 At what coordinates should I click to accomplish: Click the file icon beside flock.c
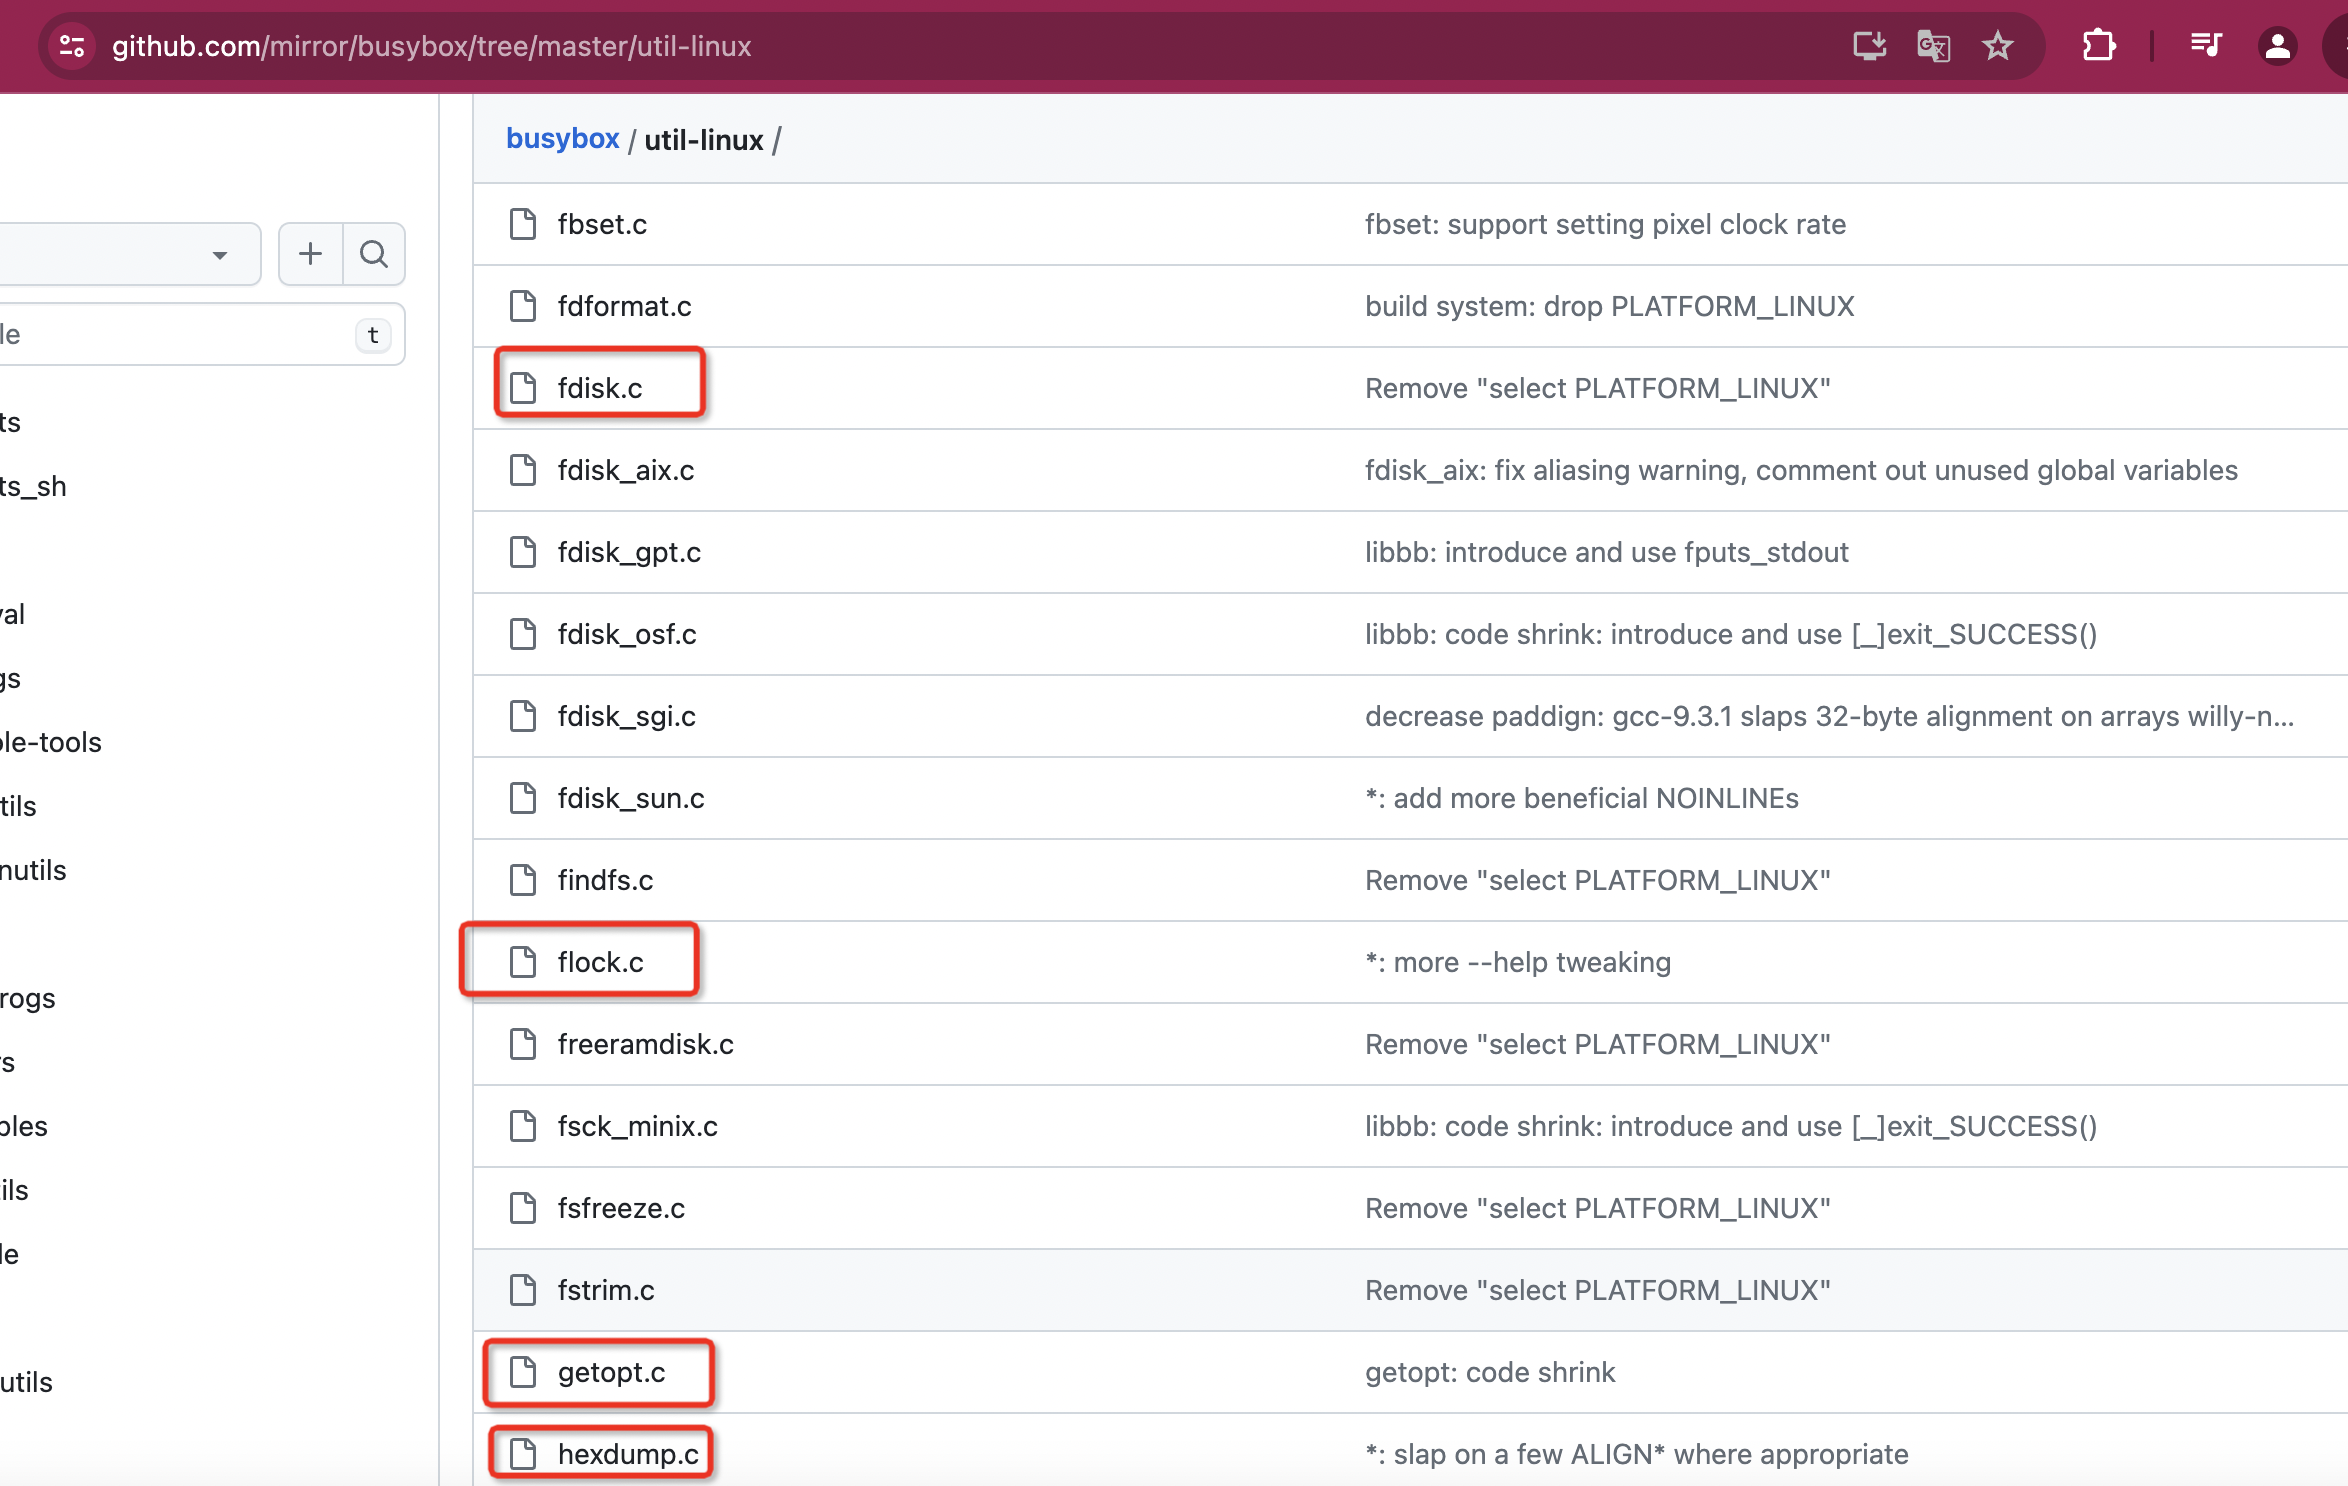point(523,962)
